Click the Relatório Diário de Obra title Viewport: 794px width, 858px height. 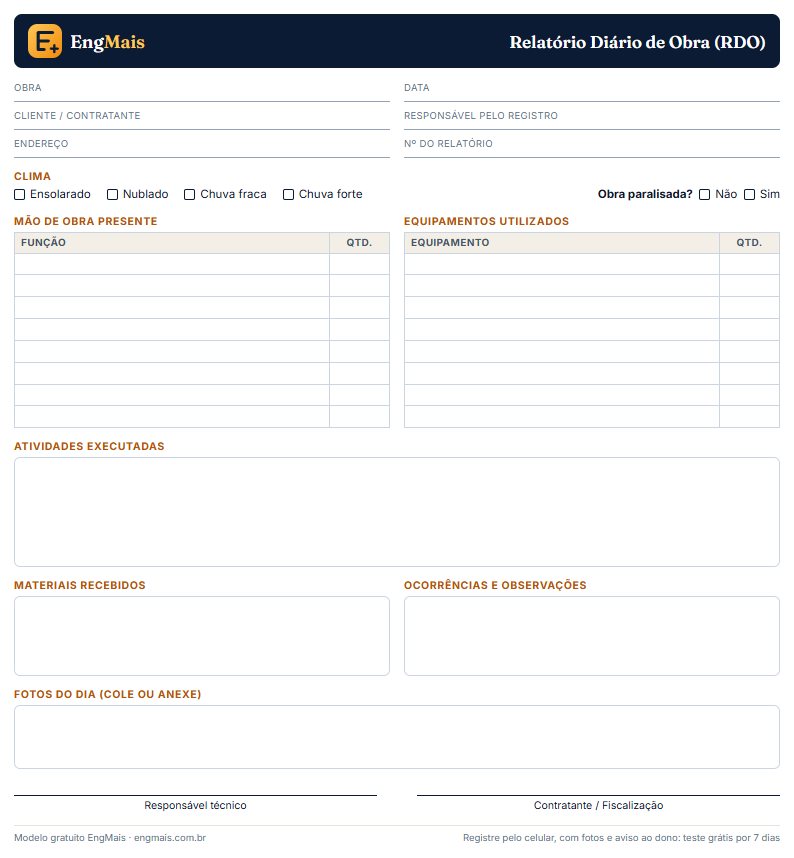pyautogui.click(x=637, y=42)
